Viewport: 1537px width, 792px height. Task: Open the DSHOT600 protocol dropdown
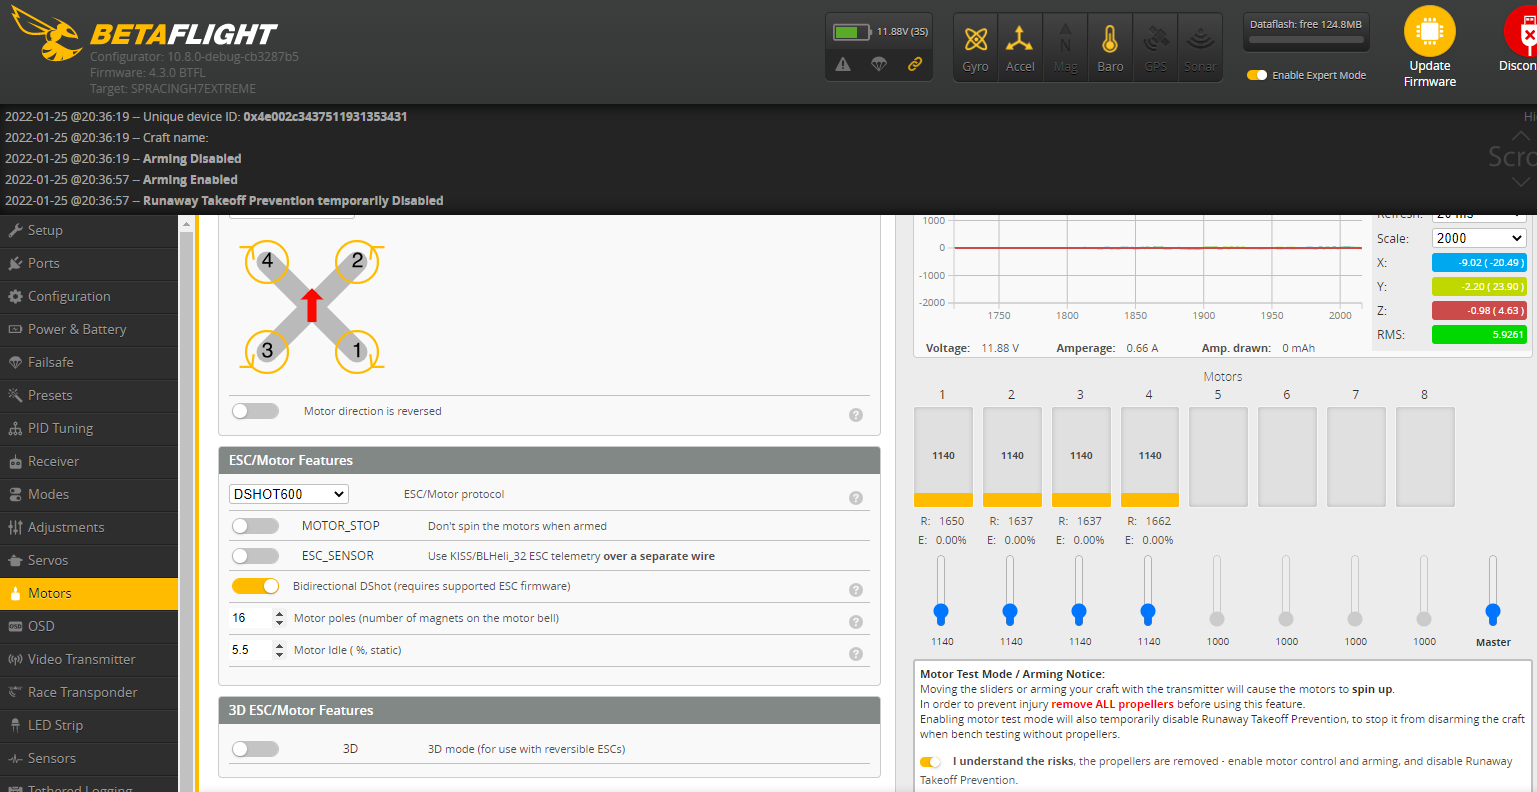pyautogui.click(x=288, y=494)
